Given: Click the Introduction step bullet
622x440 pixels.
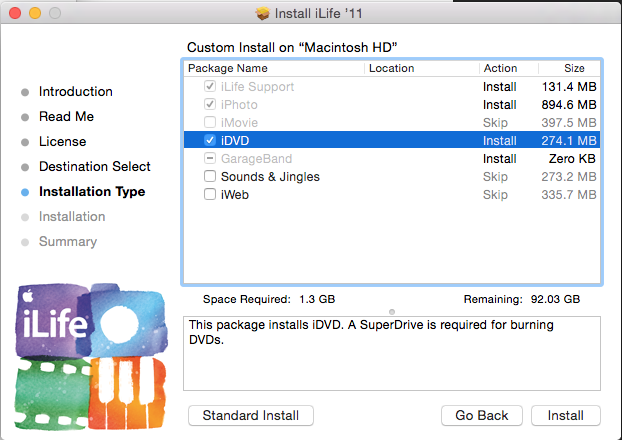Looking at the screenshot, I should [25, 92].
